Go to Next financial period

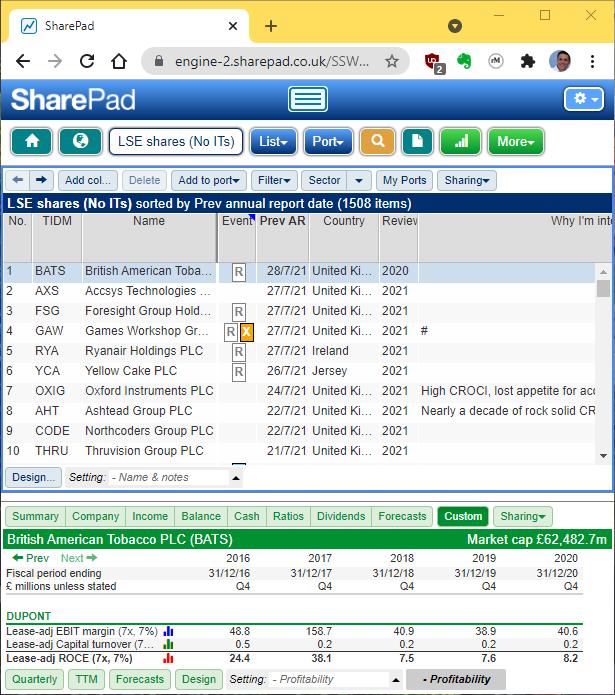(x=79, y=558)
